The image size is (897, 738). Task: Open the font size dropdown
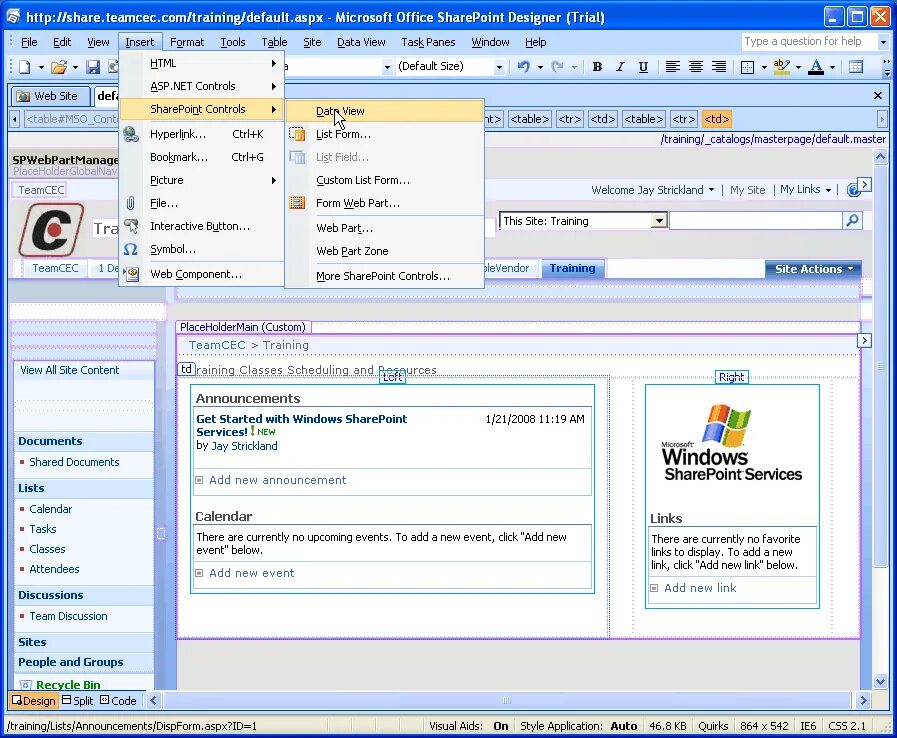point(499,67)
